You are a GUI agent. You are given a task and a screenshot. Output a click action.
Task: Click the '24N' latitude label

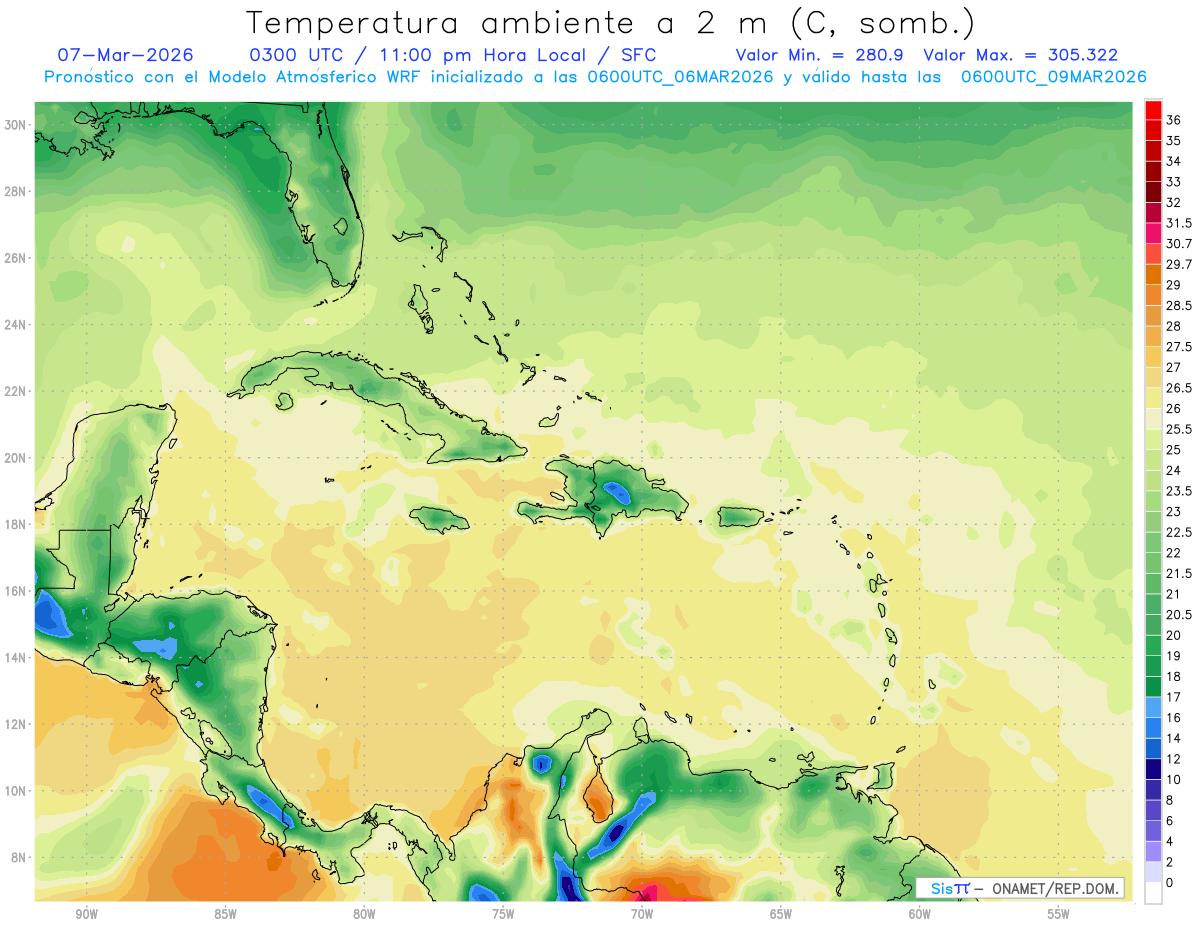click(x=15, y=325)
